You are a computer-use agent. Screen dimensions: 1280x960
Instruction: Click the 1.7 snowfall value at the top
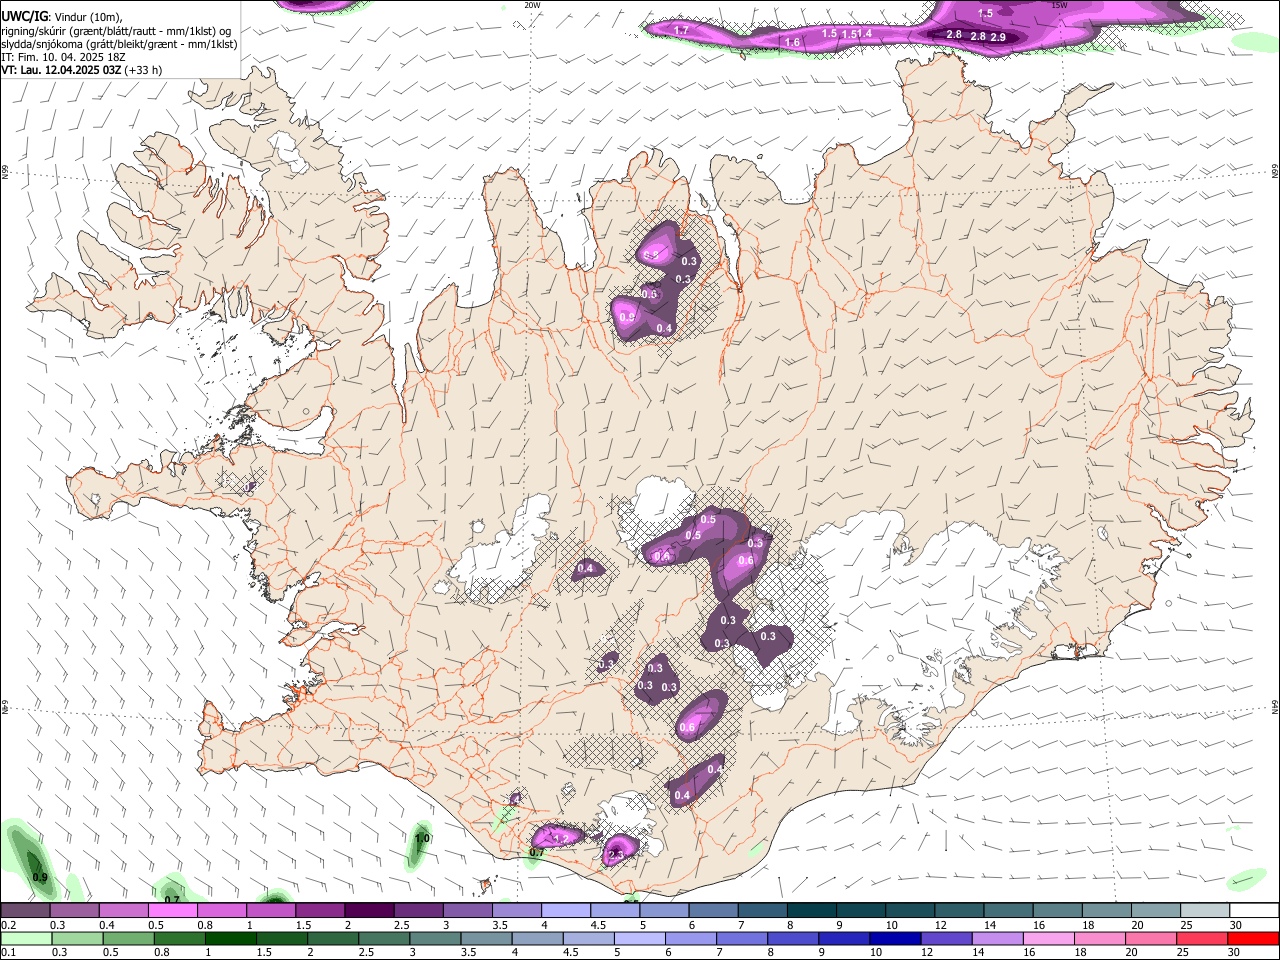pos(681,31)
